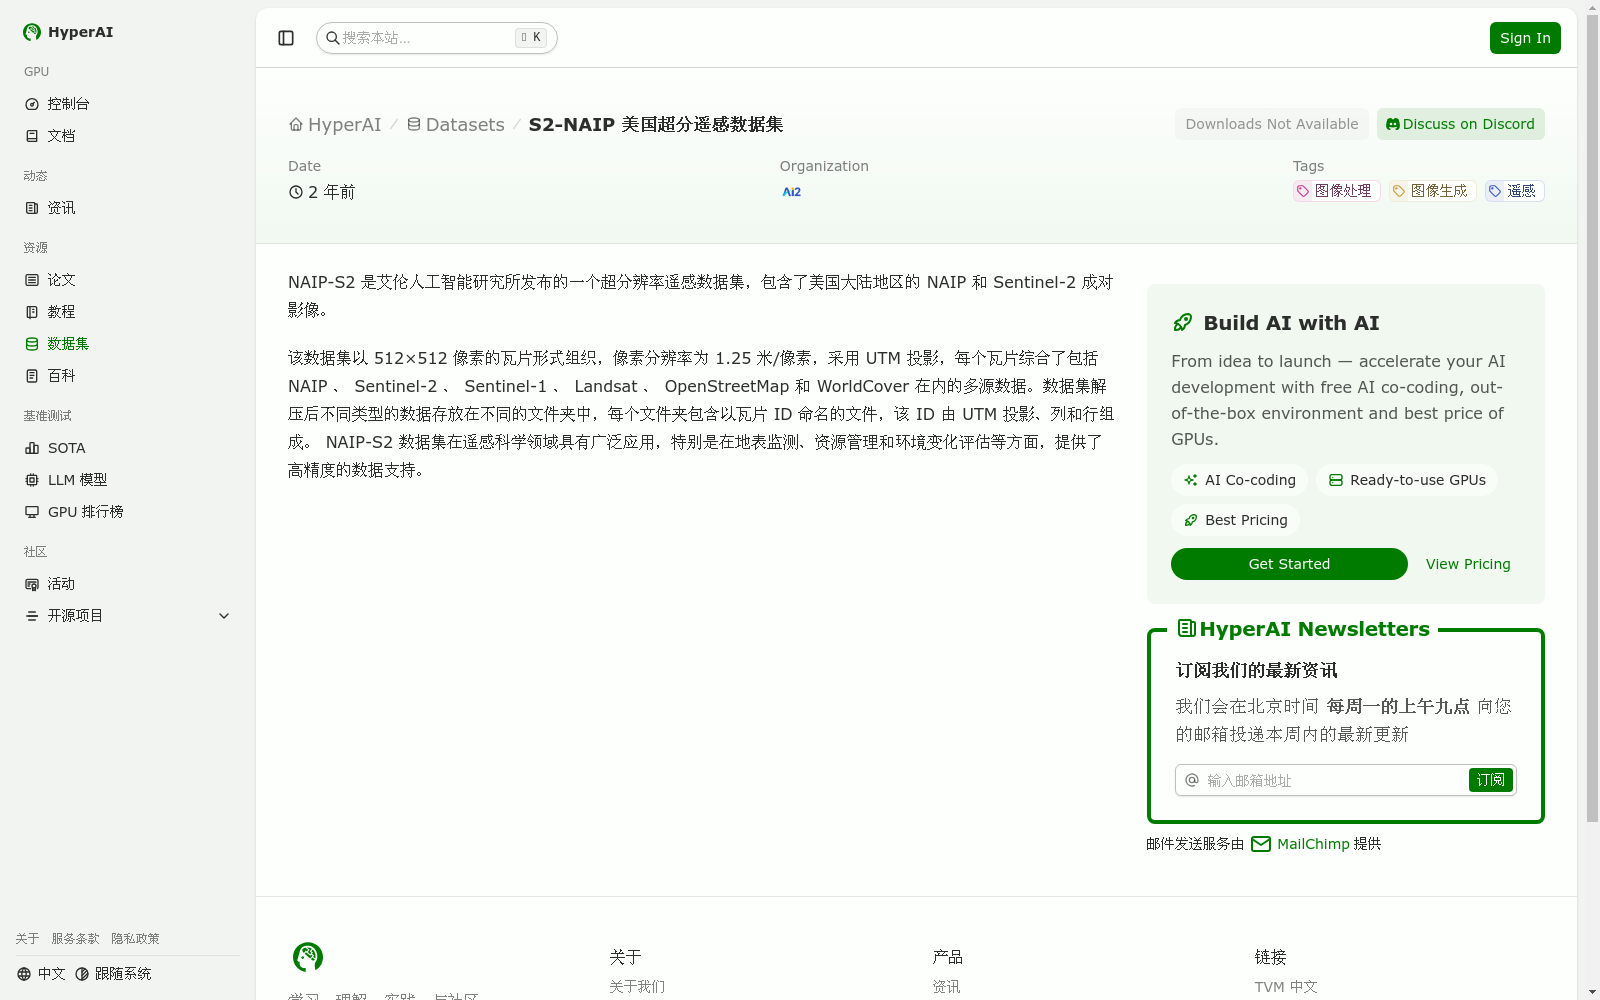Click 关于我们 in footer
The width and height of the screenshot is (1600, 1000).
(637, 987)
